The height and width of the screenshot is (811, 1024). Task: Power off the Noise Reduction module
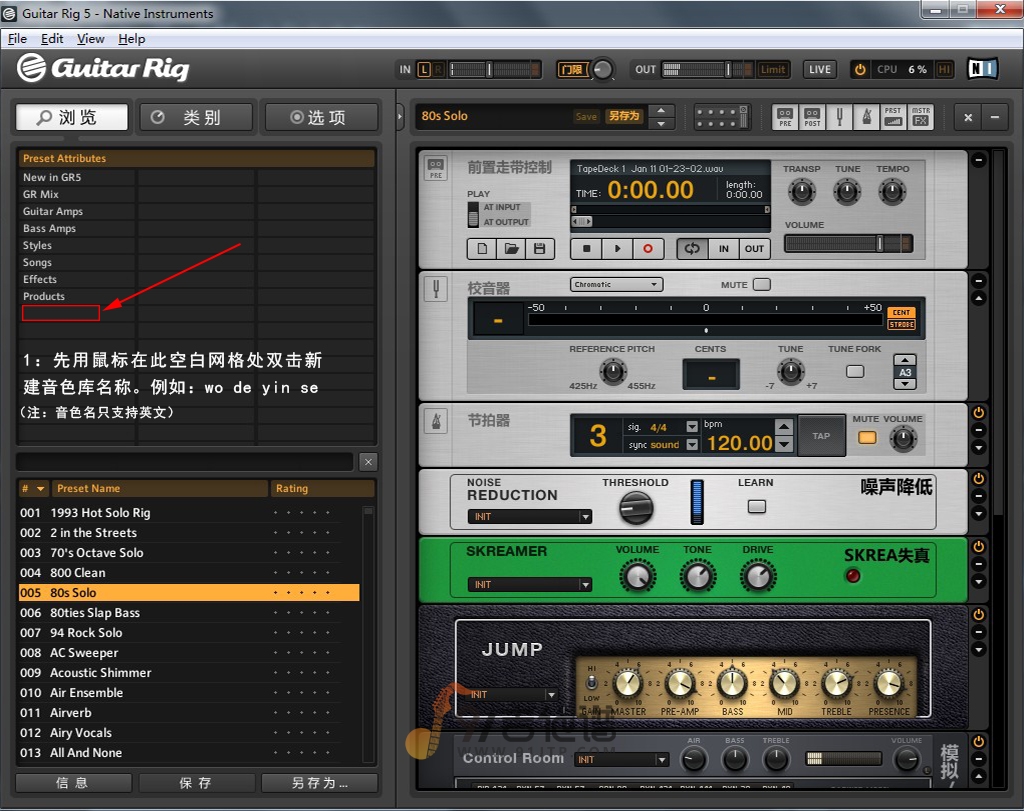coord(978,479)
